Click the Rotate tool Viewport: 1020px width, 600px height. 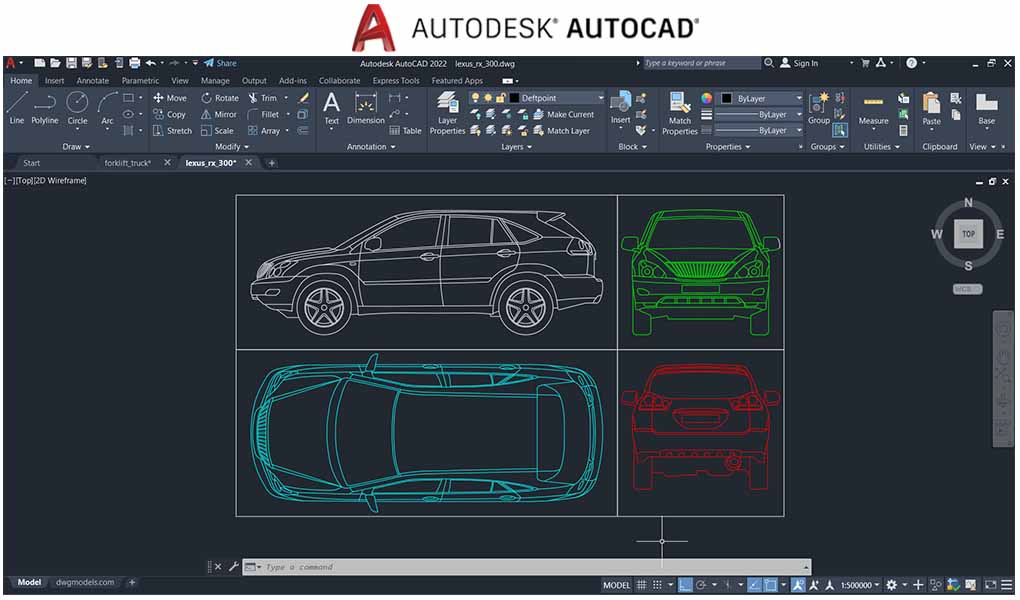pyautogui.click(x=220, y=98)
